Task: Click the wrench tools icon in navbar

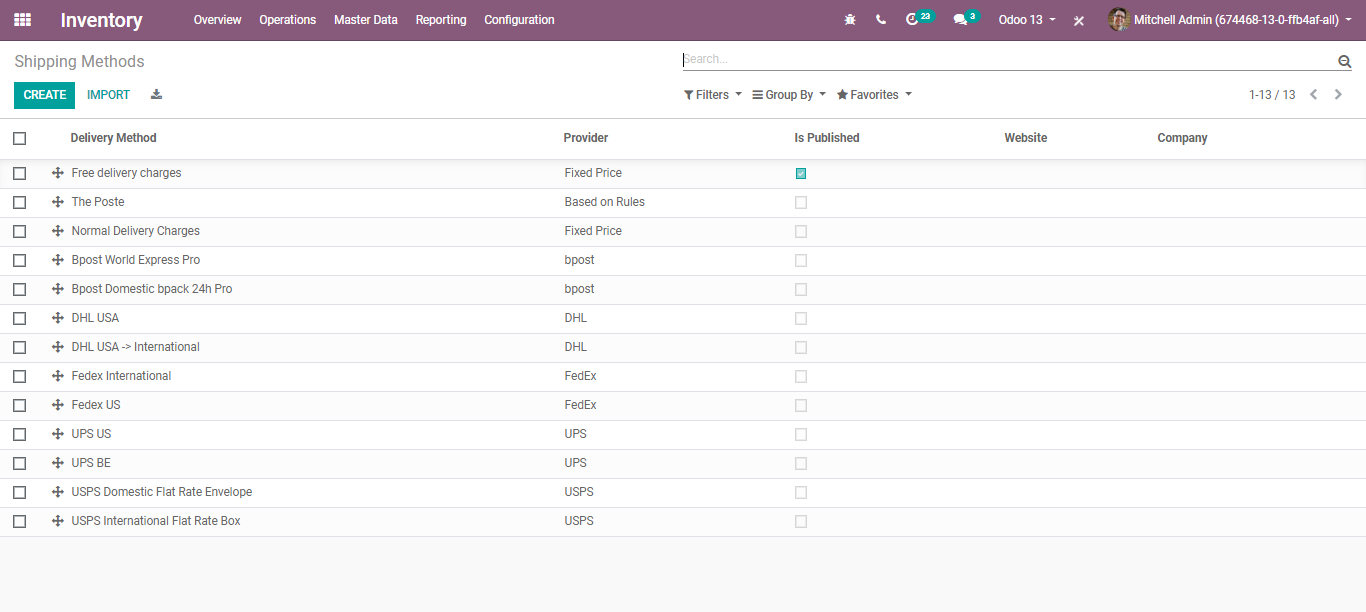Action: [1079, 20]
